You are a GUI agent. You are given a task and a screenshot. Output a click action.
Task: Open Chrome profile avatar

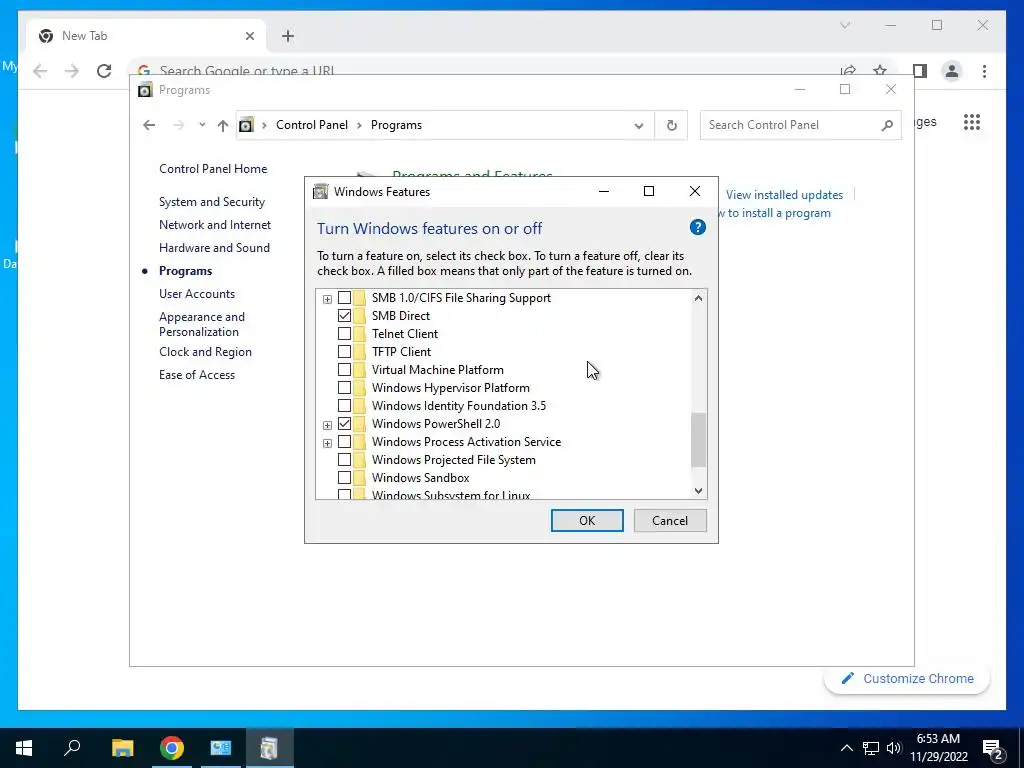click(x=952, y=71)
